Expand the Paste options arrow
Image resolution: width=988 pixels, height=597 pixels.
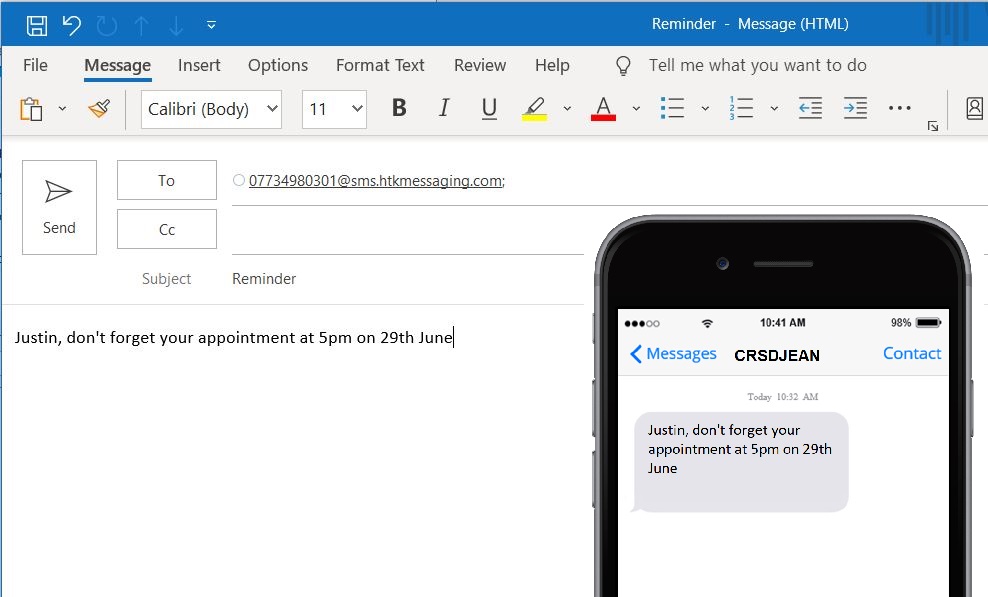(62, 108)
